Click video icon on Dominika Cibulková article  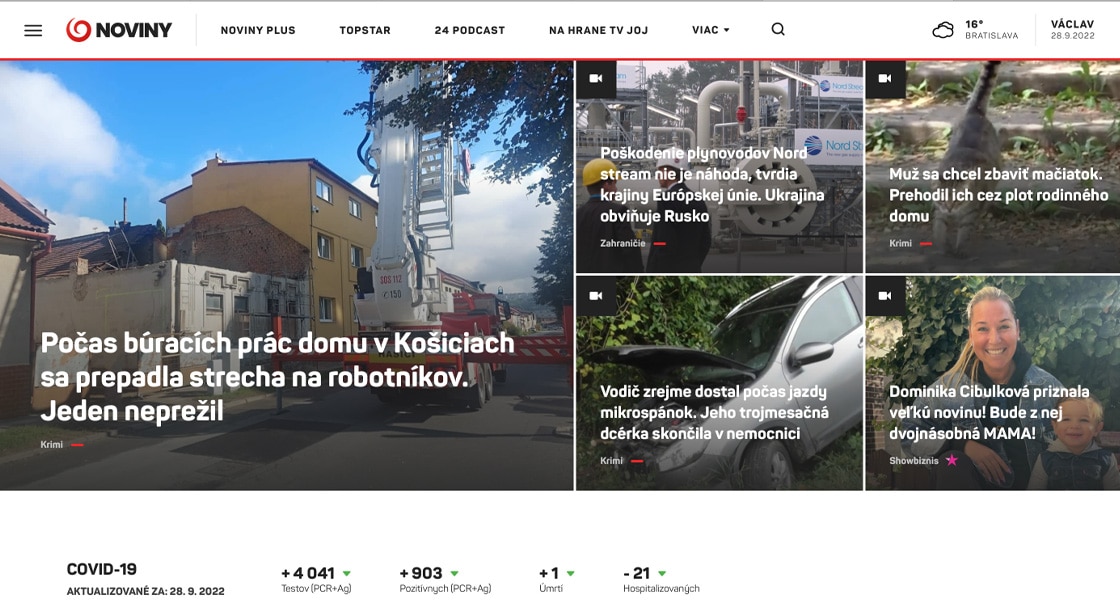pyautogui.click(x=885, y=296)
